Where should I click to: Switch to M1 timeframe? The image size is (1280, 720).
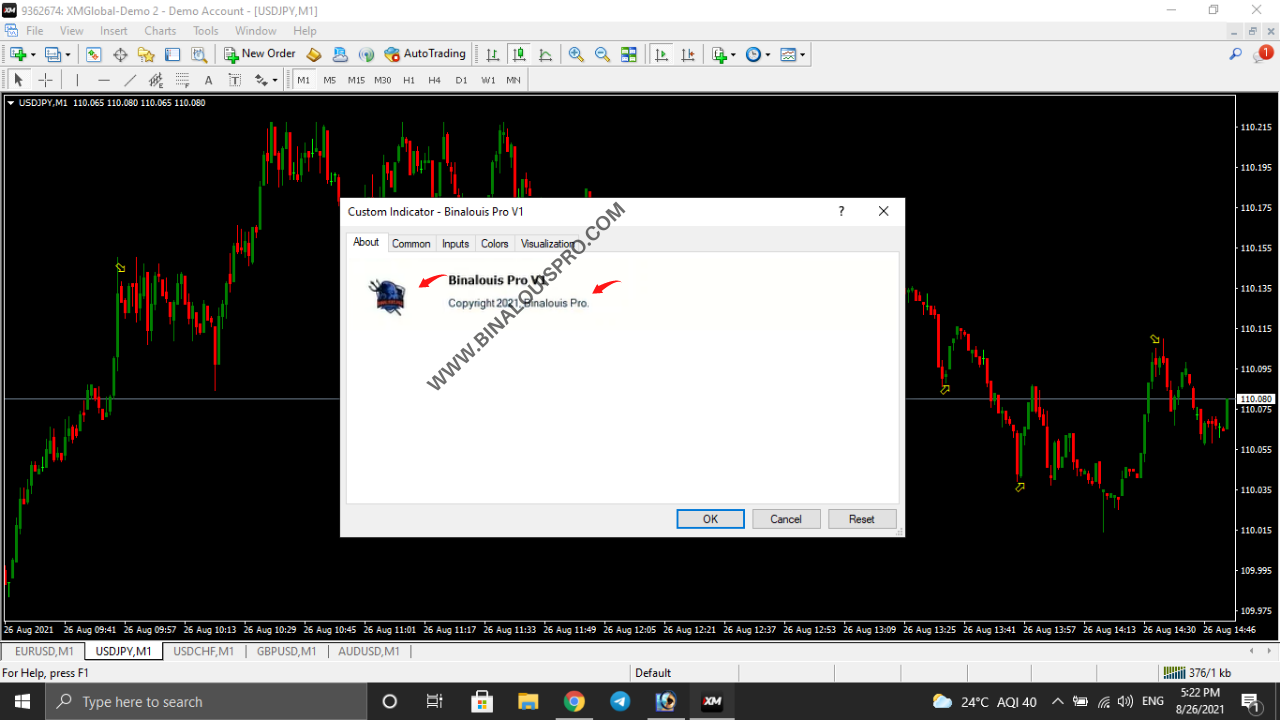pyautogui.click(x=304, y=80)
